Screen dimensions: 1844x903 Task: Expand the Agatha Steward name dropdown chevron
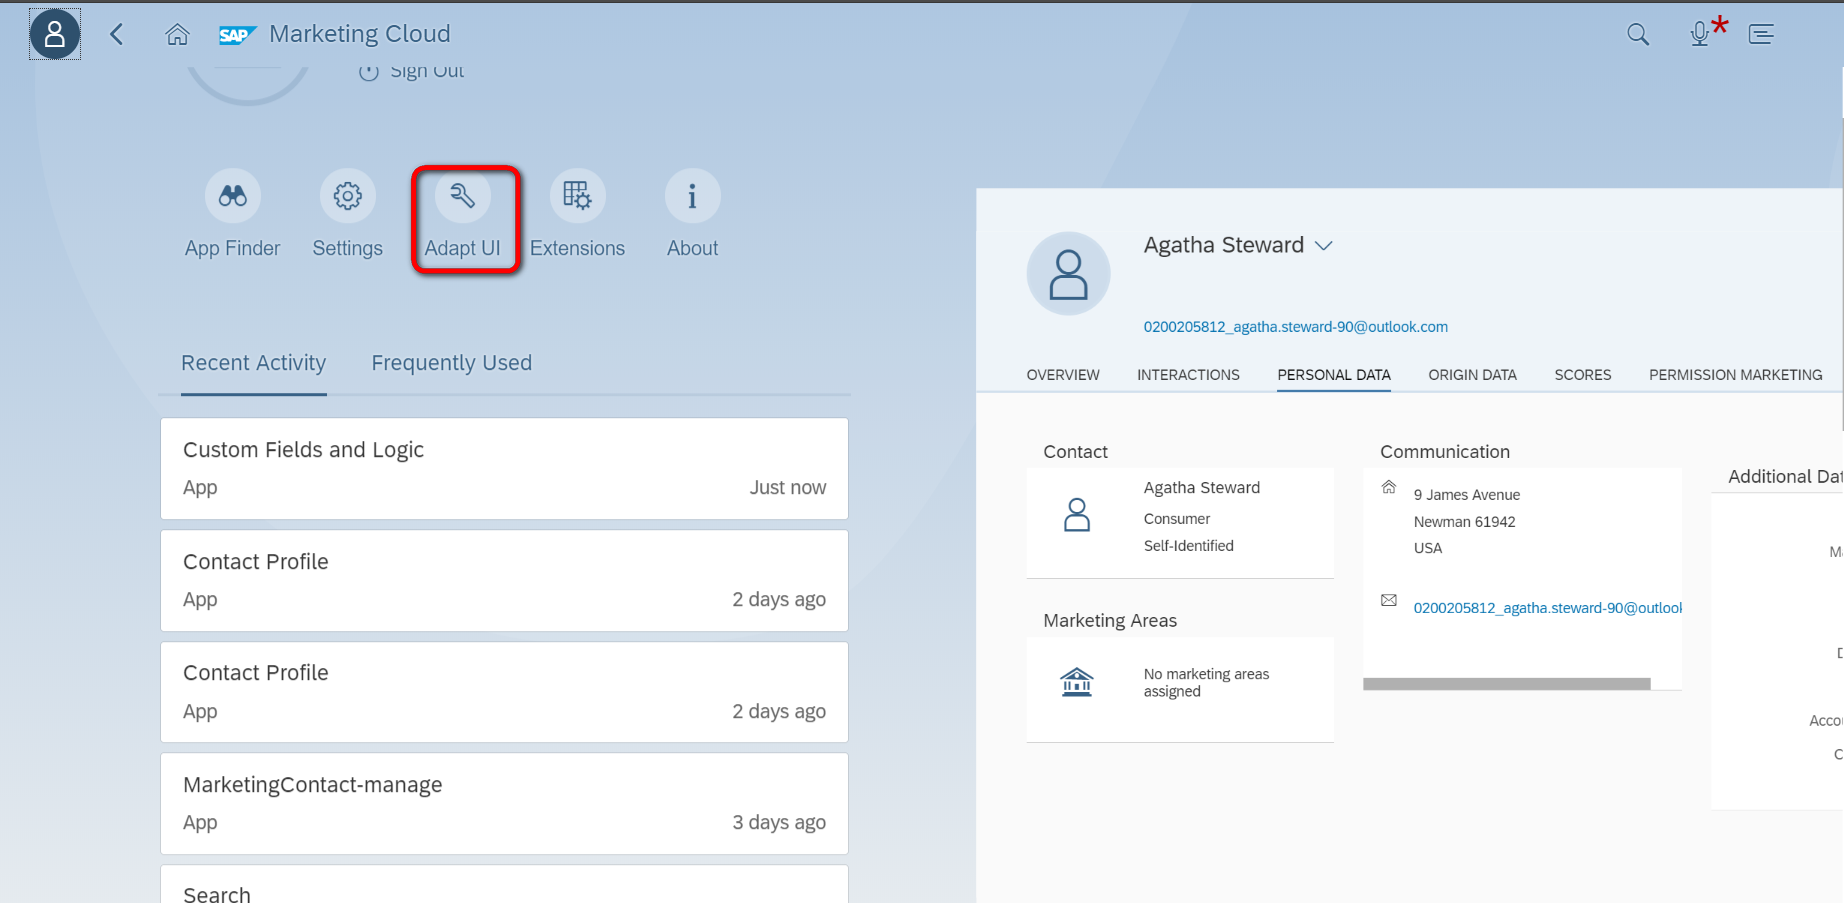[1324, 246]
